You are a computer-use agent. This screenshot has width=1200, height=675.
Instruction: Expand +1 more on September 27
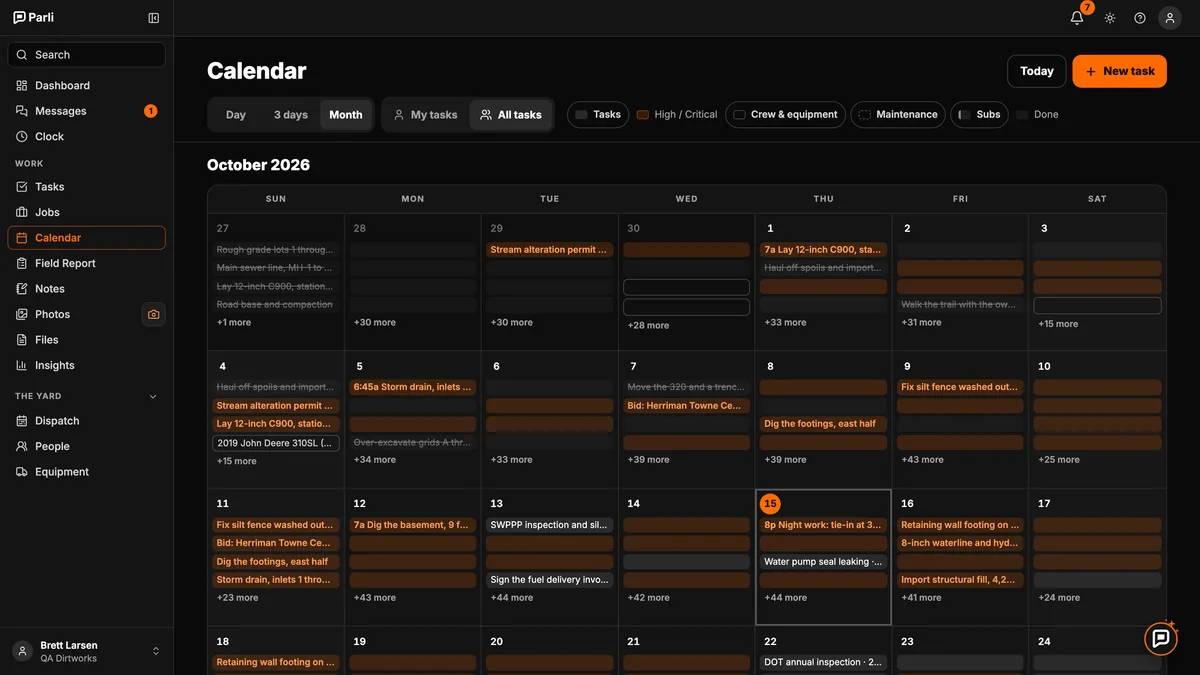tap(234, 323)
